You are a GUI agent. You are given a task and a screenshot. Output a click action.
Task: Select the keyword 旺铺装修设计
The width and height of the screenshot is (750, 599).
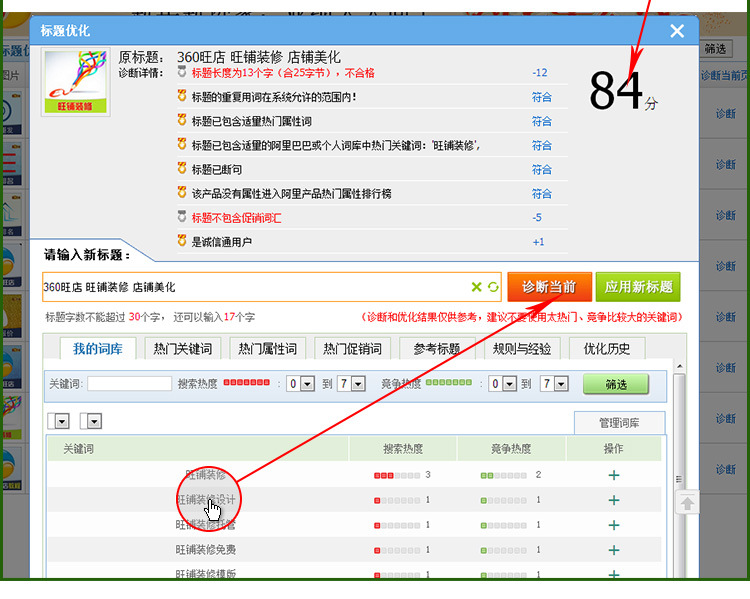pos(206,500)
